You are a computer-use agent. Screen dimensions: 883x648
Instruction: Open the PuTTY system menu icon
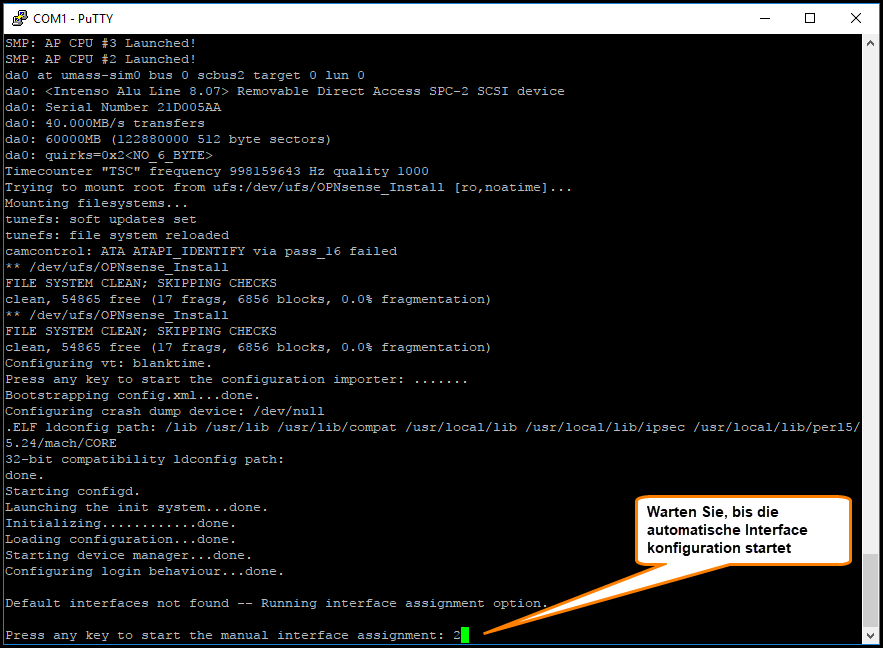tap(19, 18)
